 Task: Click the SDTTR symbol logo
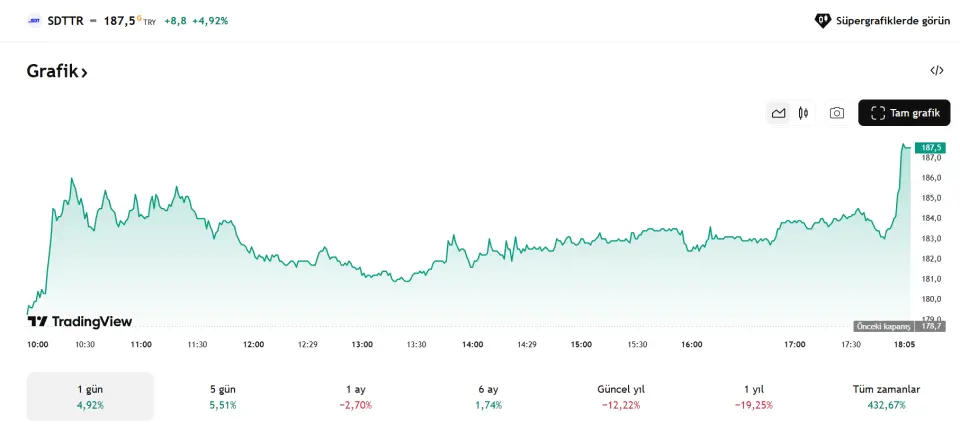34,20
